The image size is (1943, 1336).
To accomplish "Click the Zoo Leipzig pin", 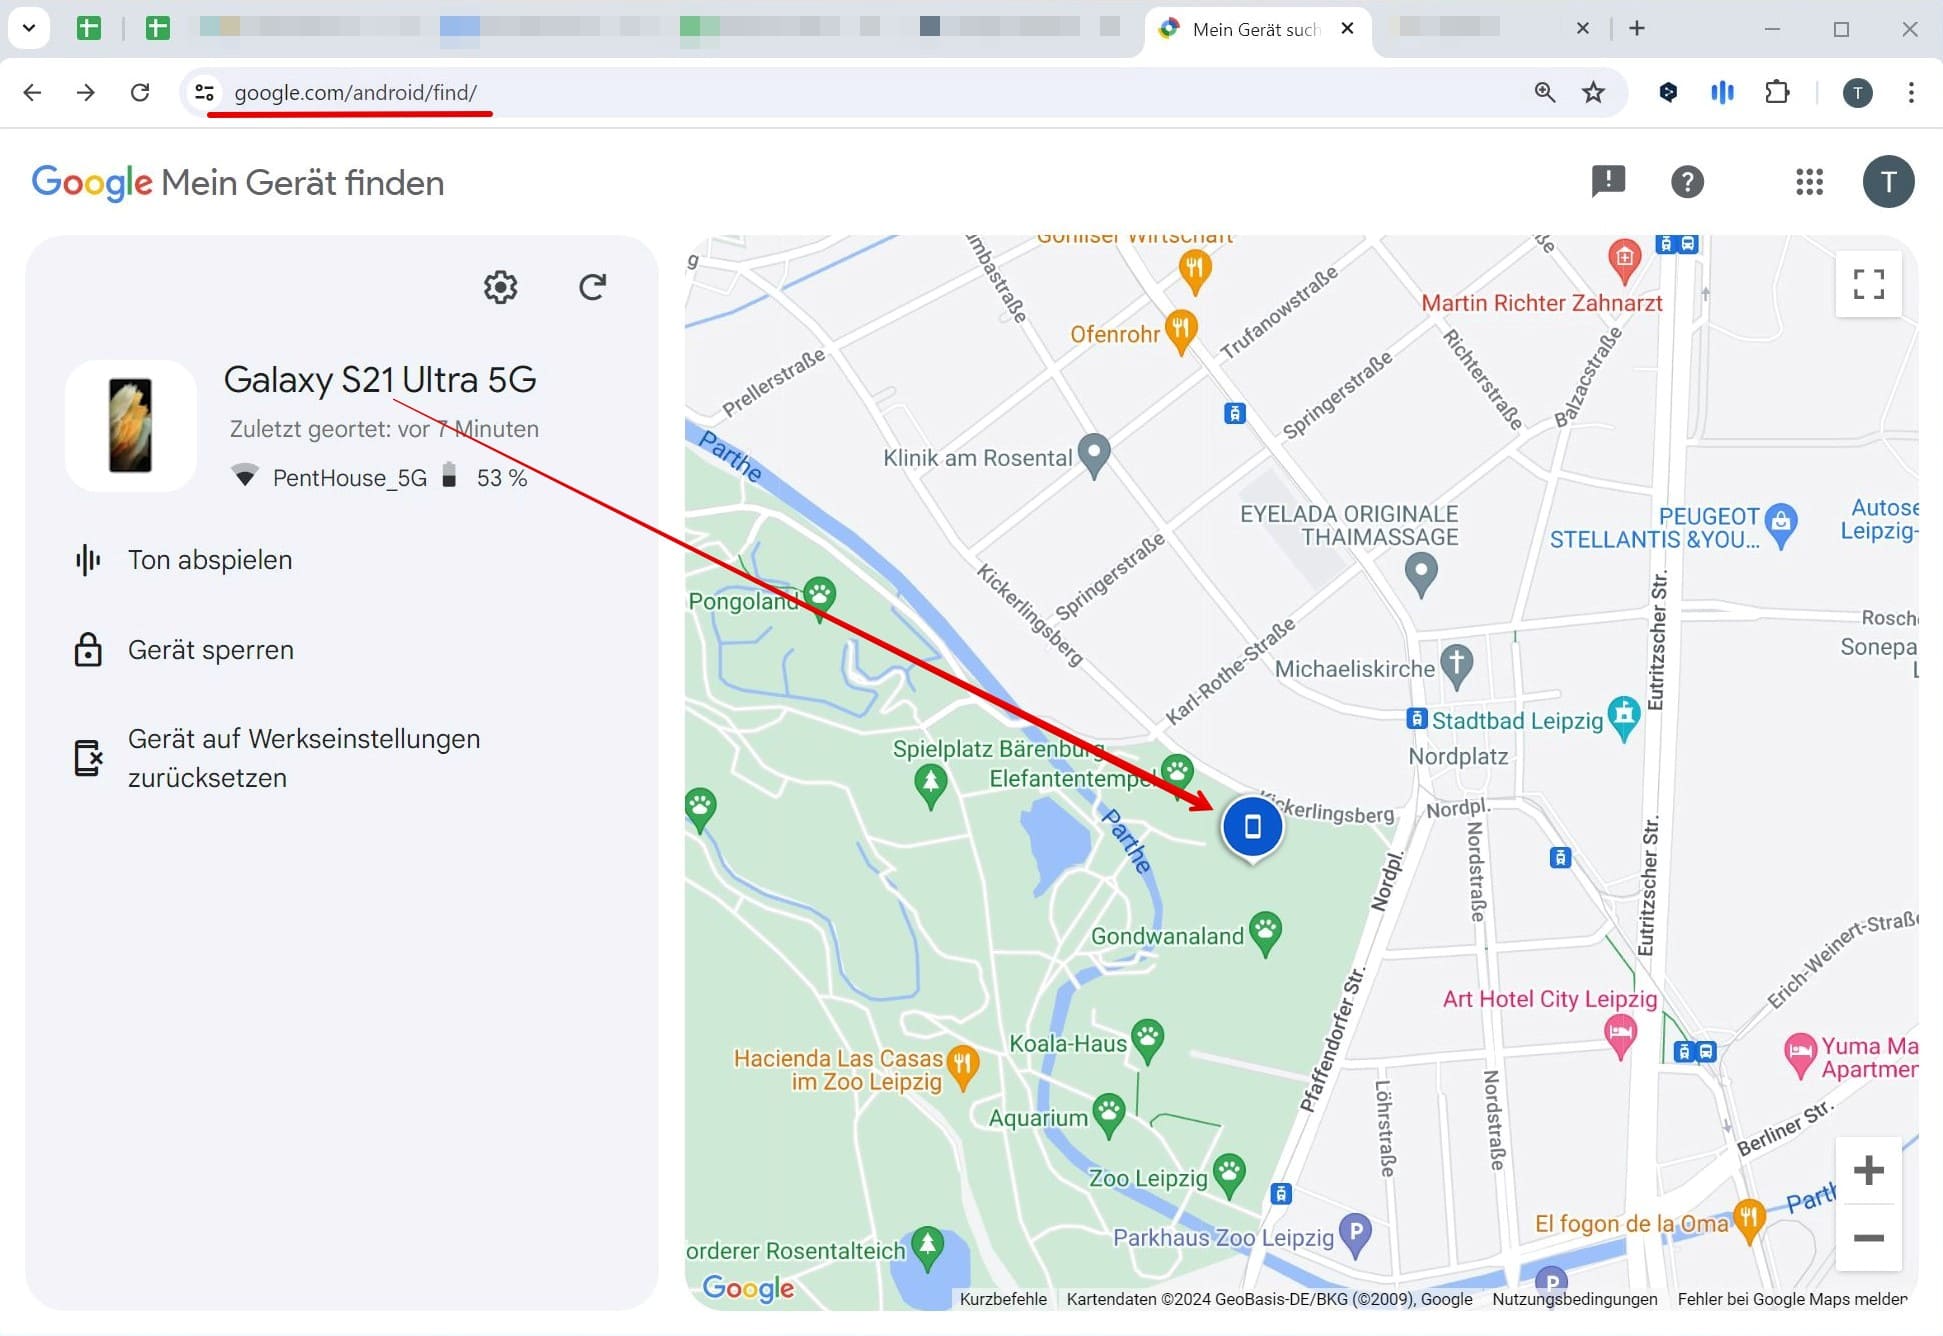I will click(x=1228, y=1175).
